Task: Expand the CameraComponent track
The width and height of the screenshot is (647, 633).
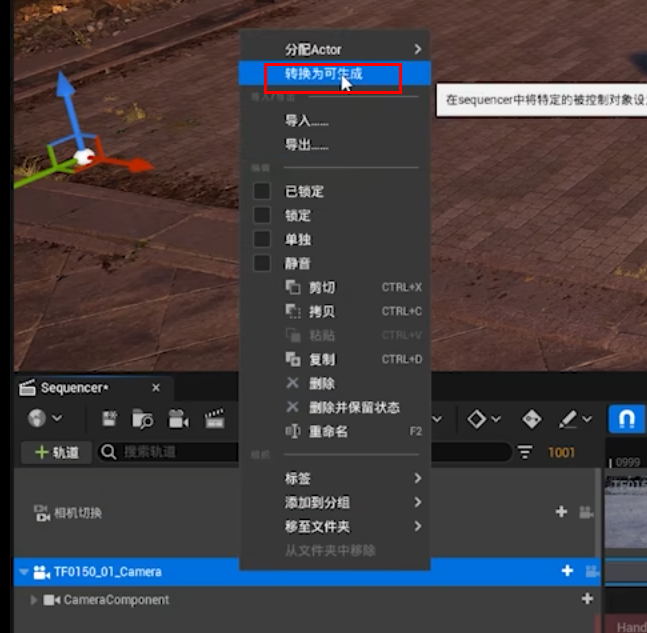Action: 34,600
